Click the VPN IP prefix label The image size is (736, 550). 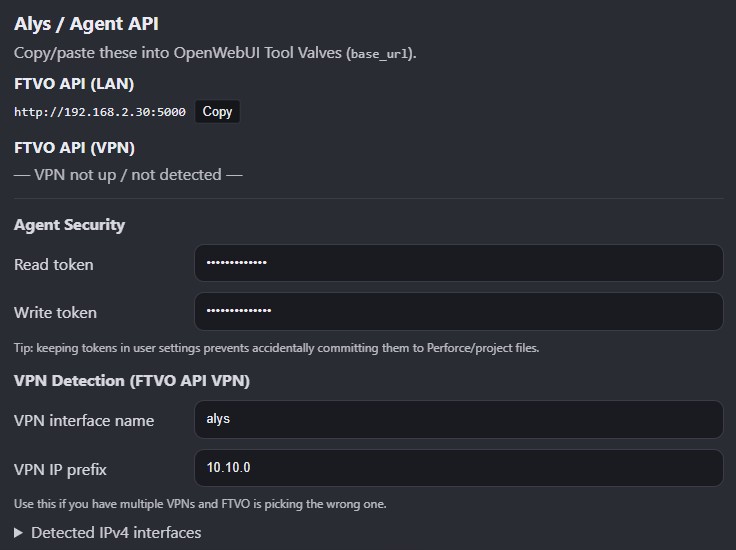(x=60, y=469)
